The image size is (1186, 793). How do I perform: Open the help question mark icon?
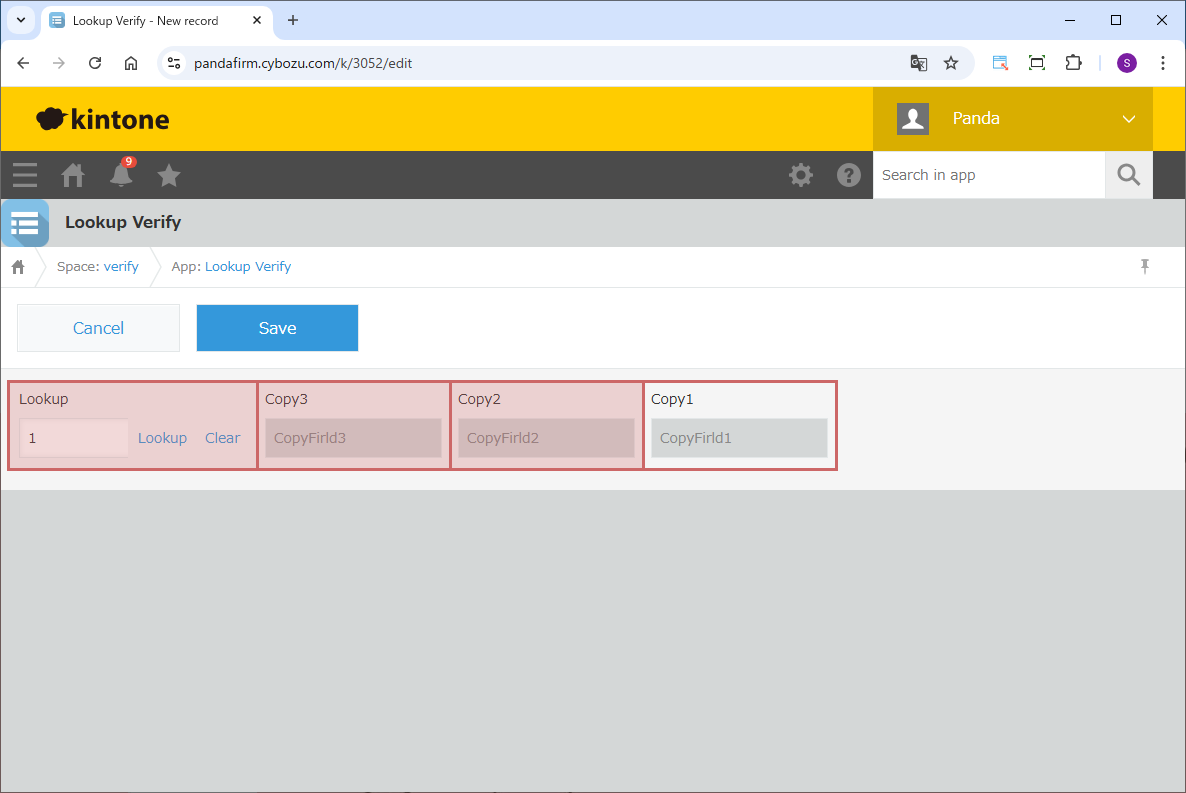click(x=848, y=175)
